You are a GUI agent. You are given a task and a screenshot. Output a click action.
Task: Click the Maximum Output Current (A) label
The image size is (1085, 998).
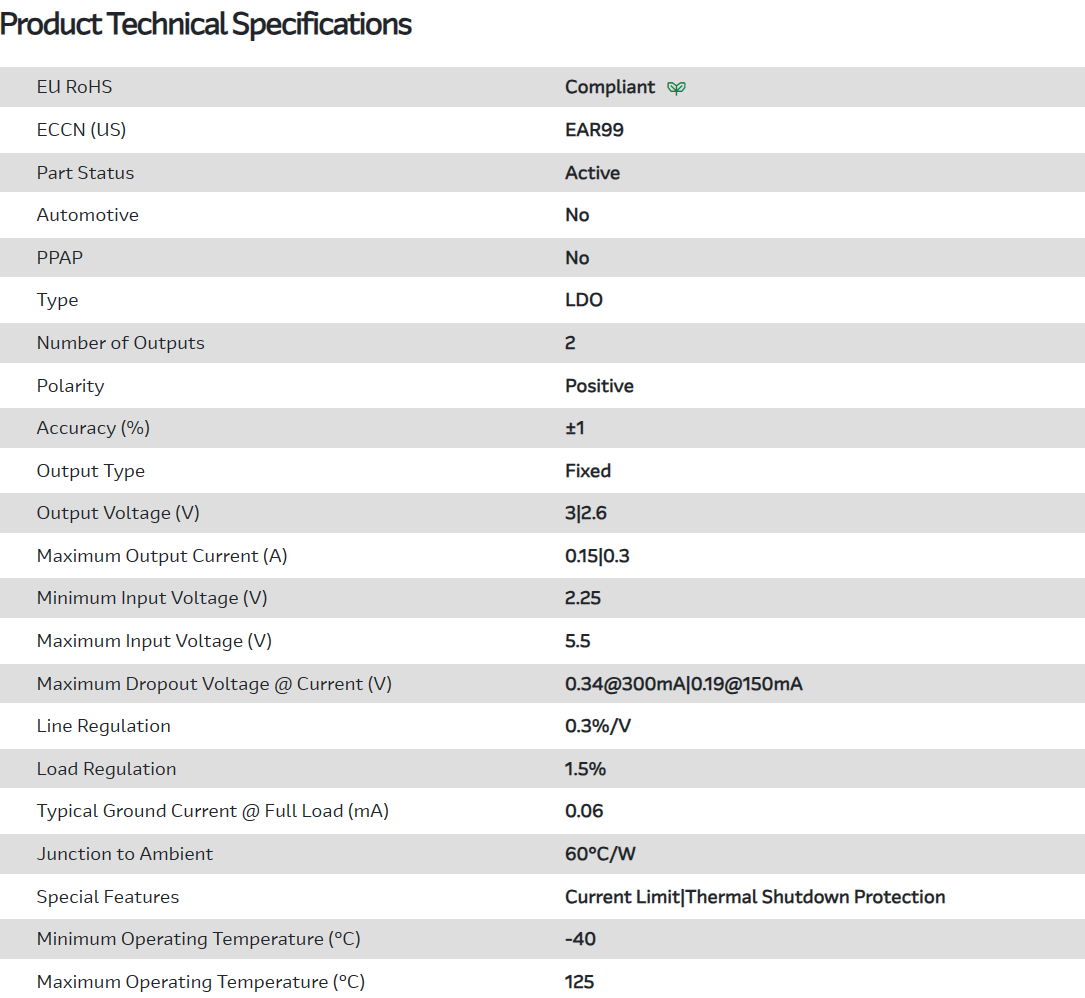click(x=162, y=556)
